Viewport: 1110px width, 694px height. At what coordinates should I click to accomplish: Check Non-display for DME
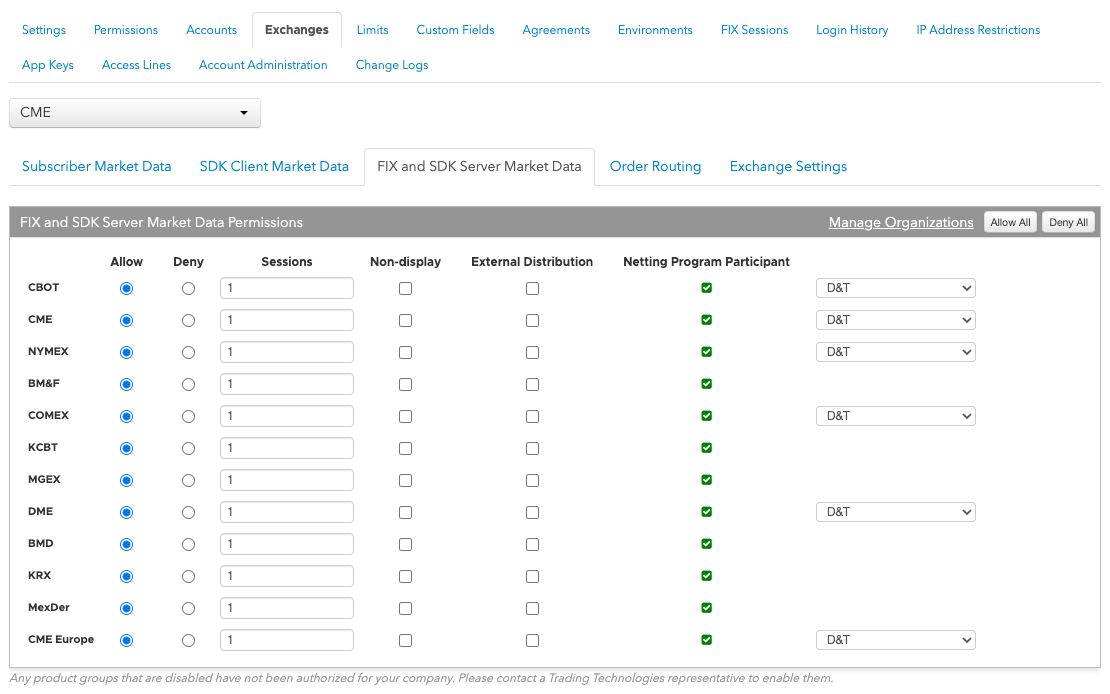405,512
